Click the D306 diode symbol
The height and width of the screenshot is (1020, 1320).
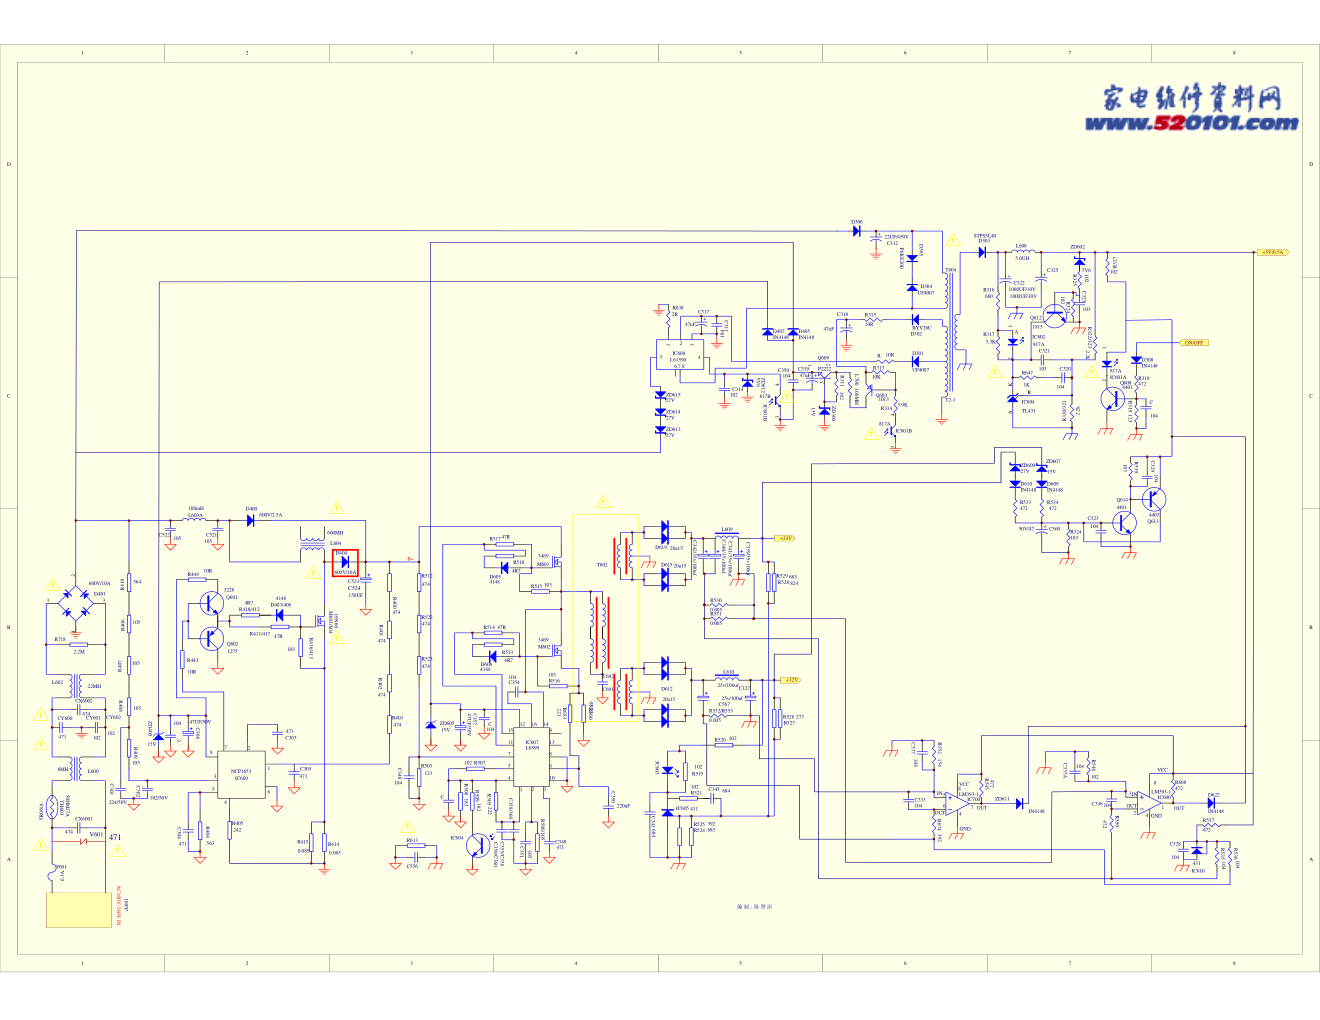857,231
